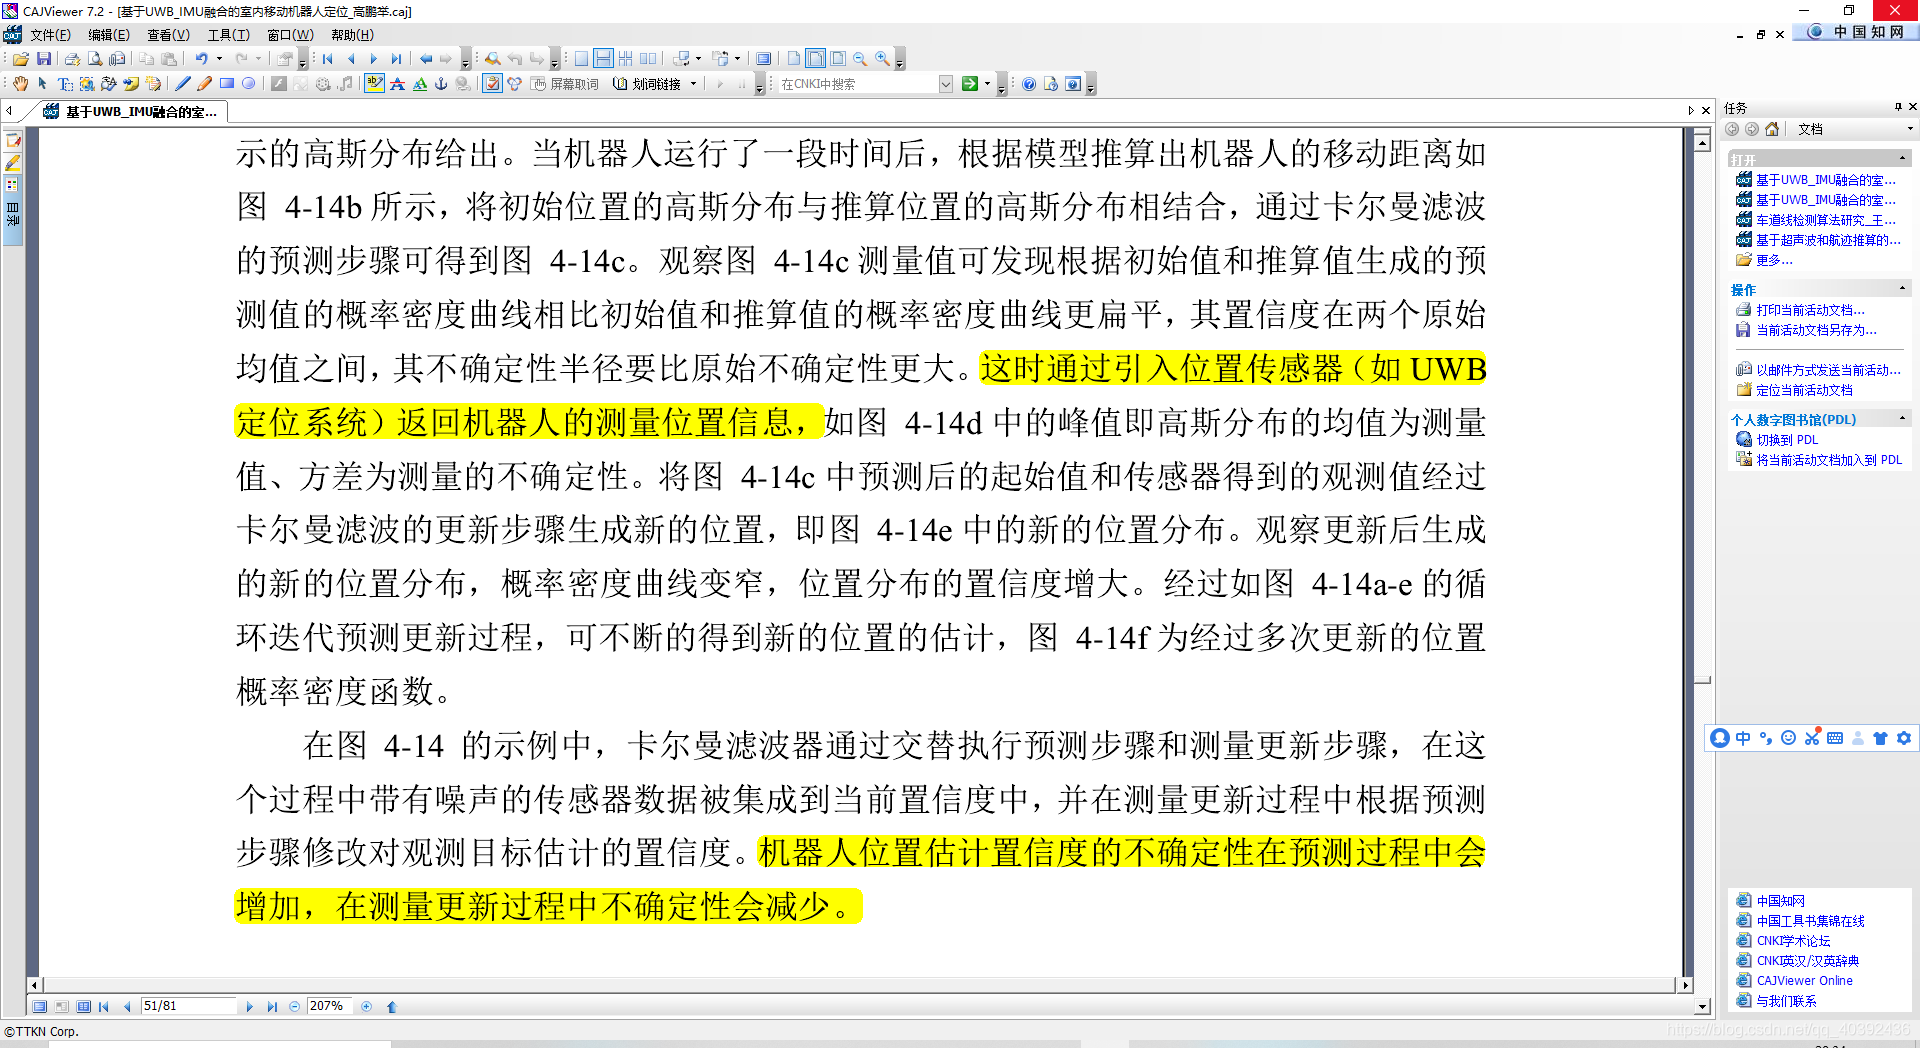Select the Text selection tool

[x=65, y=84]
